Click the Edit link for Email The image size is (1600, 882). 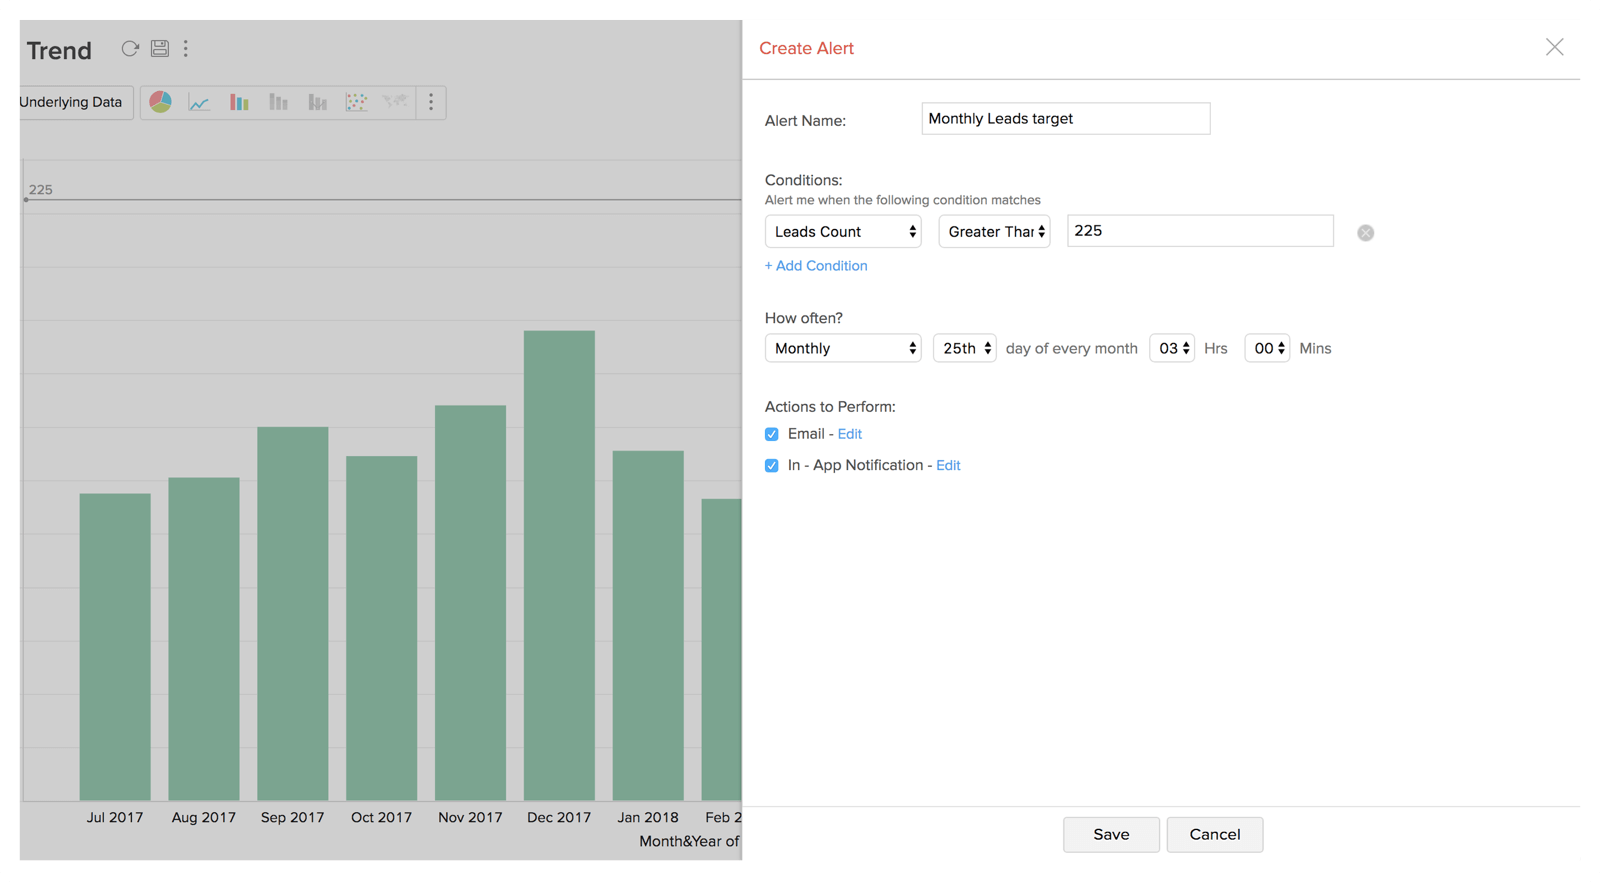click(x=850, y=434)
